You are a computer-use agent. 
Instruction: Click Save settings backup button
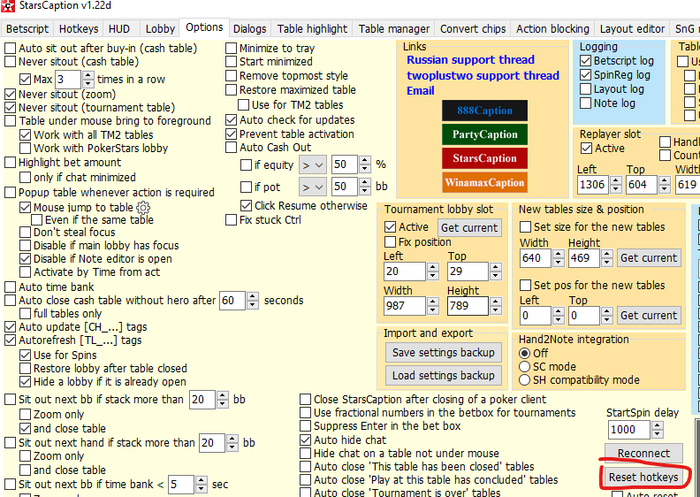pos(443,352)
